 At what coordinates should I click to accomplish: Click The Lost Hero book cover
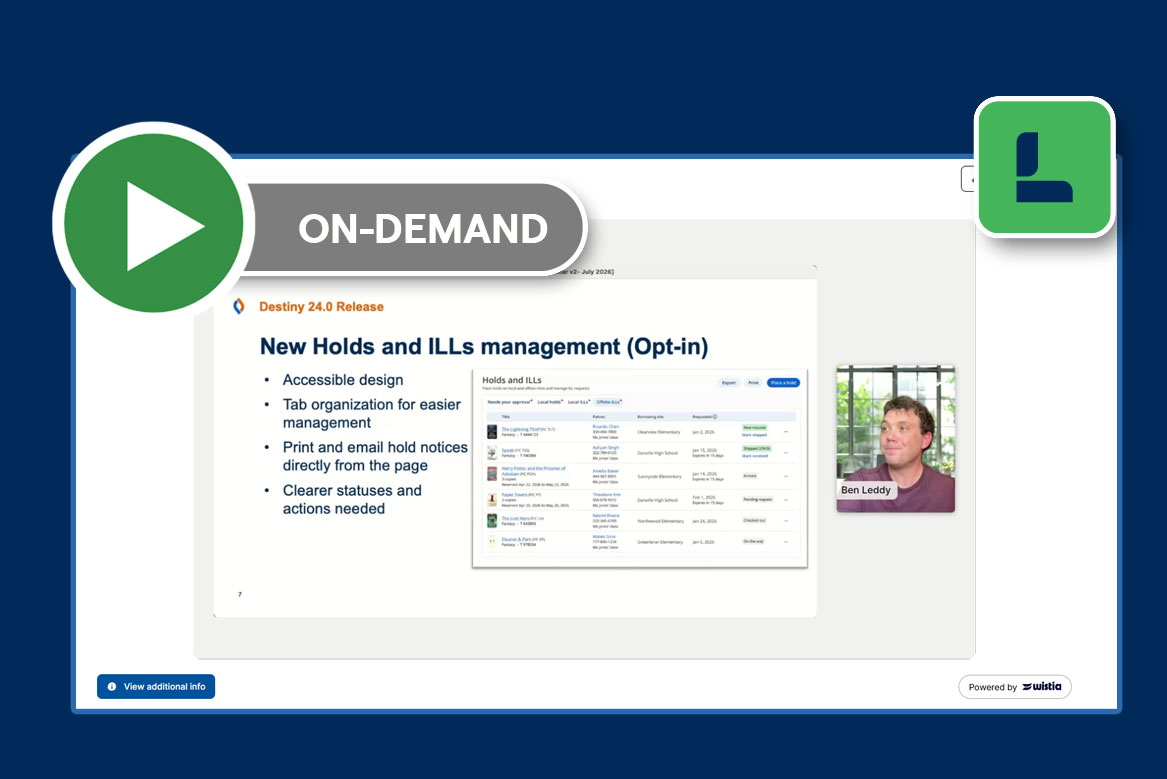492,521
